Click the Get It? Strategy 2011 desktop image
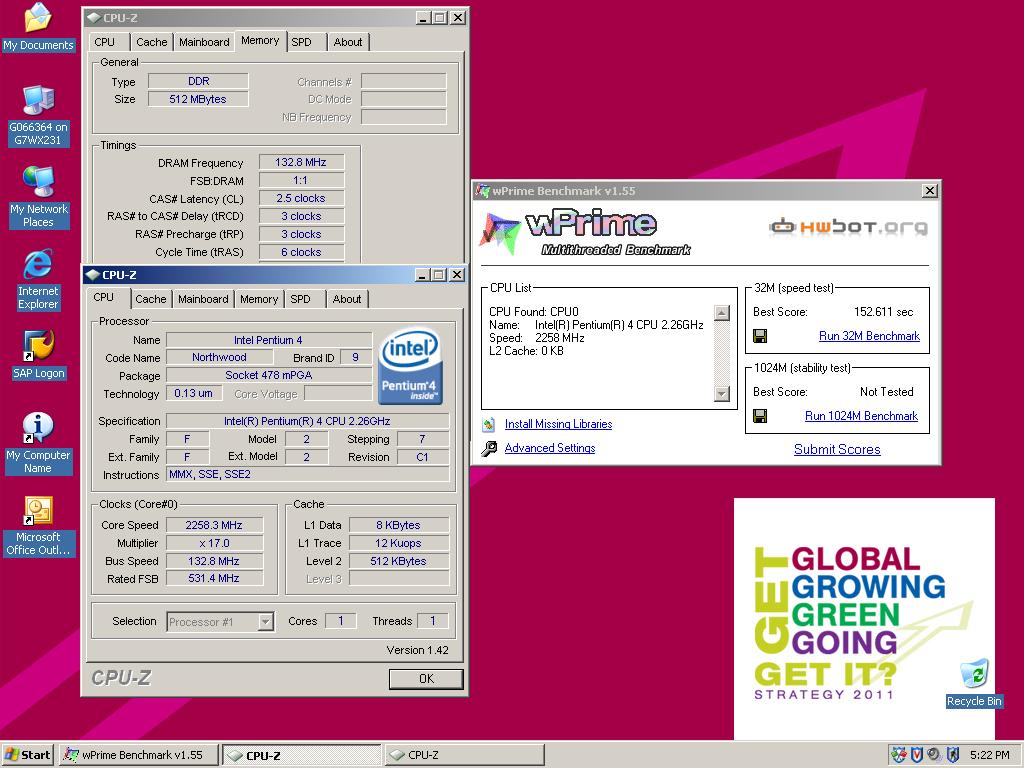1024x768 pixels. 864,619
